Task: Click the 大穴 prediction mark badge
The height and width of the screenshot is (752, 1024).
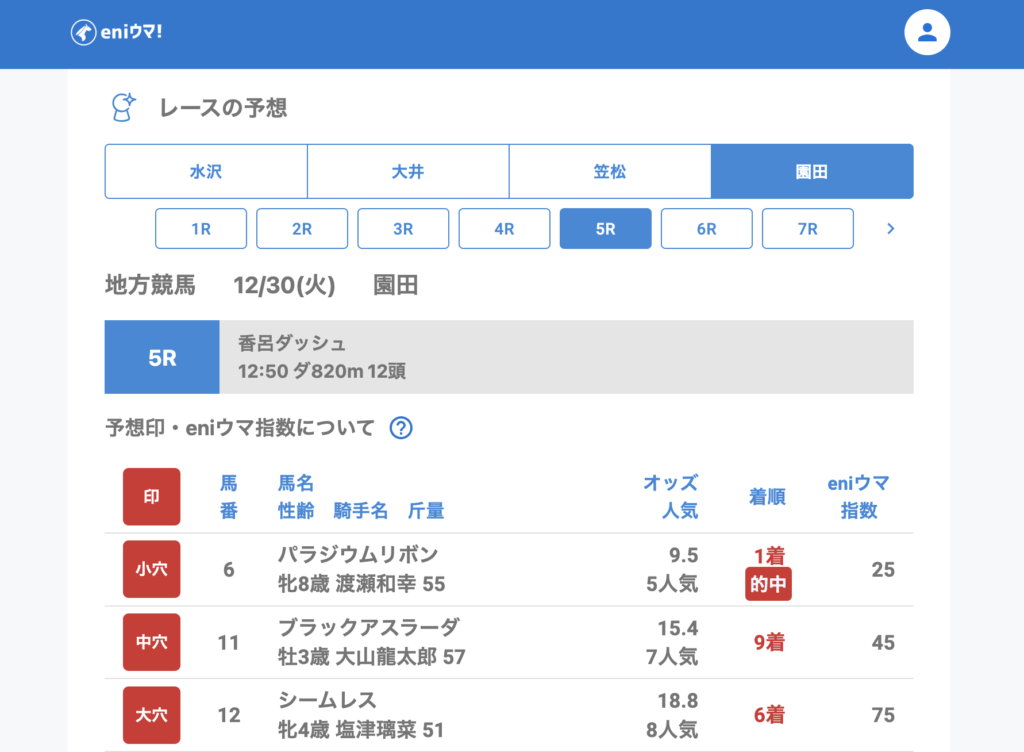Action: click(x=151, y=715)
